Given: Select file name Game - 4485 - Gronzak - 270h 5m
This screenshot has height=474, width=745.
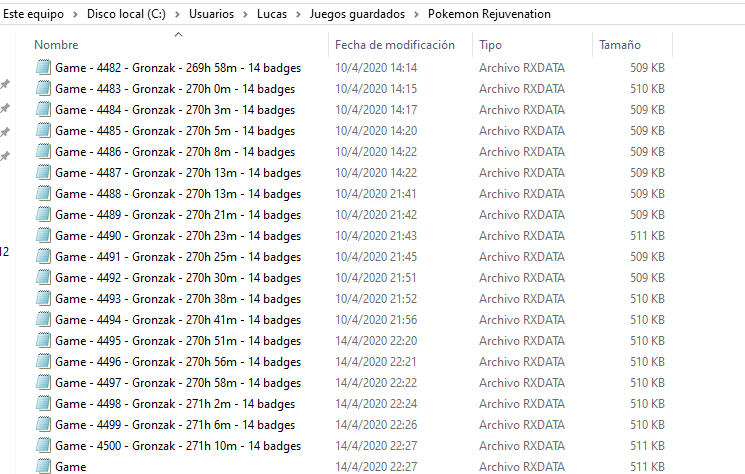Looking at the screenshot, I should click(175, 131).
